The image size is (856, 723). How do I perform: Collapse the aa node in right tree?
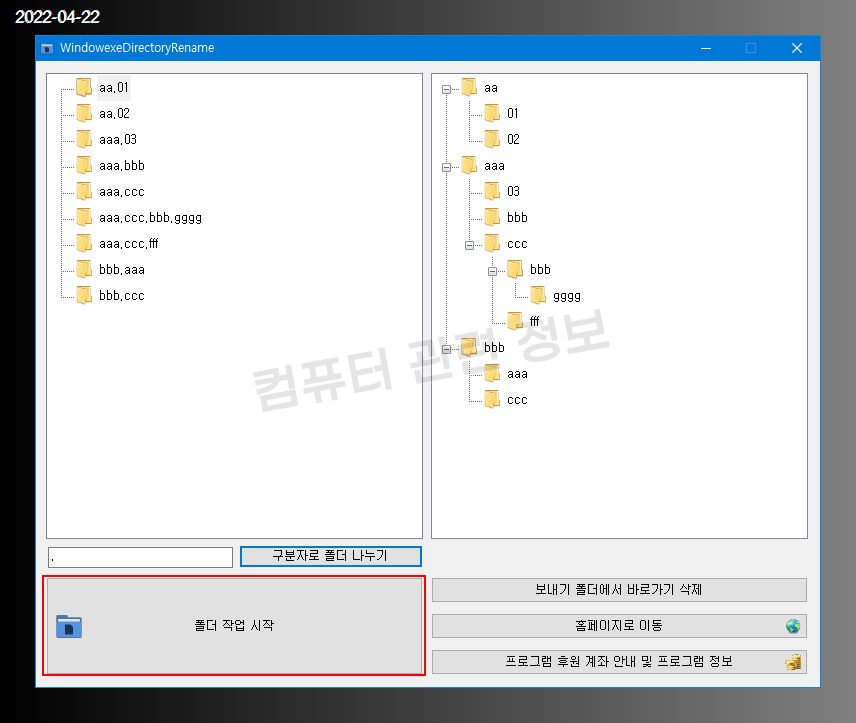447,89
